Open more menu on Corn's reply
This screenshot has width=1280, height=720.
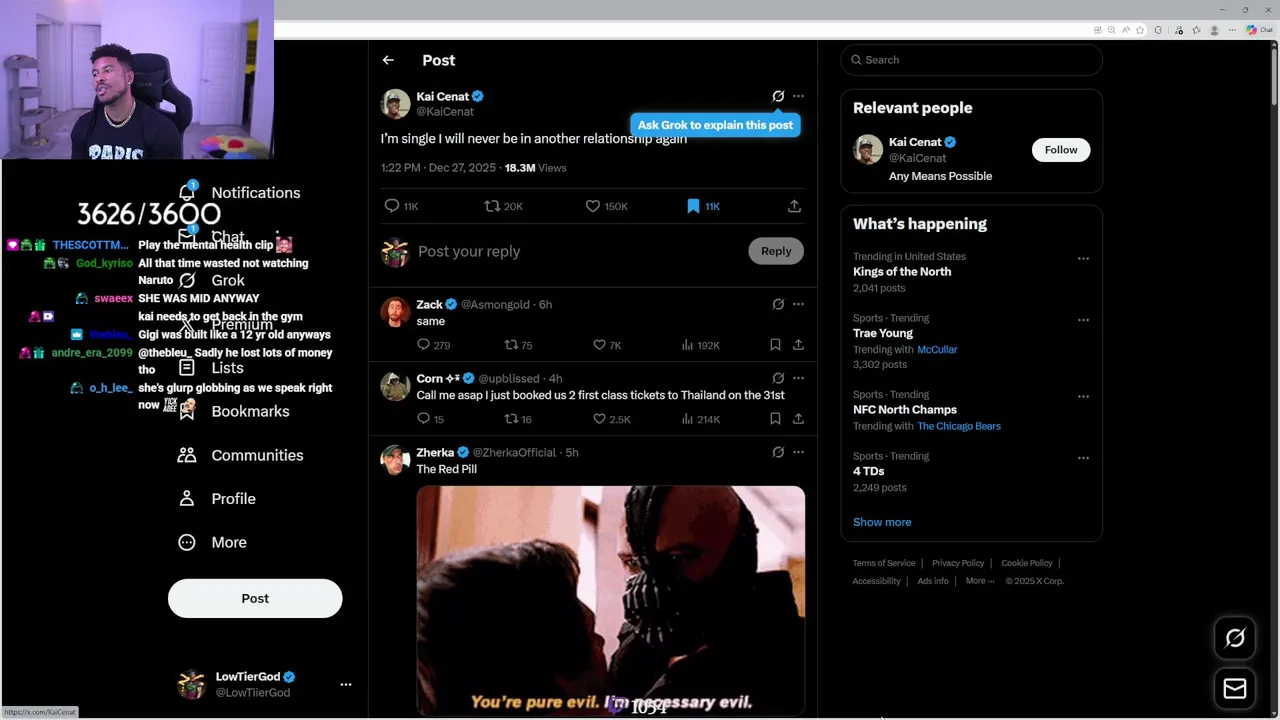(798, 378)
